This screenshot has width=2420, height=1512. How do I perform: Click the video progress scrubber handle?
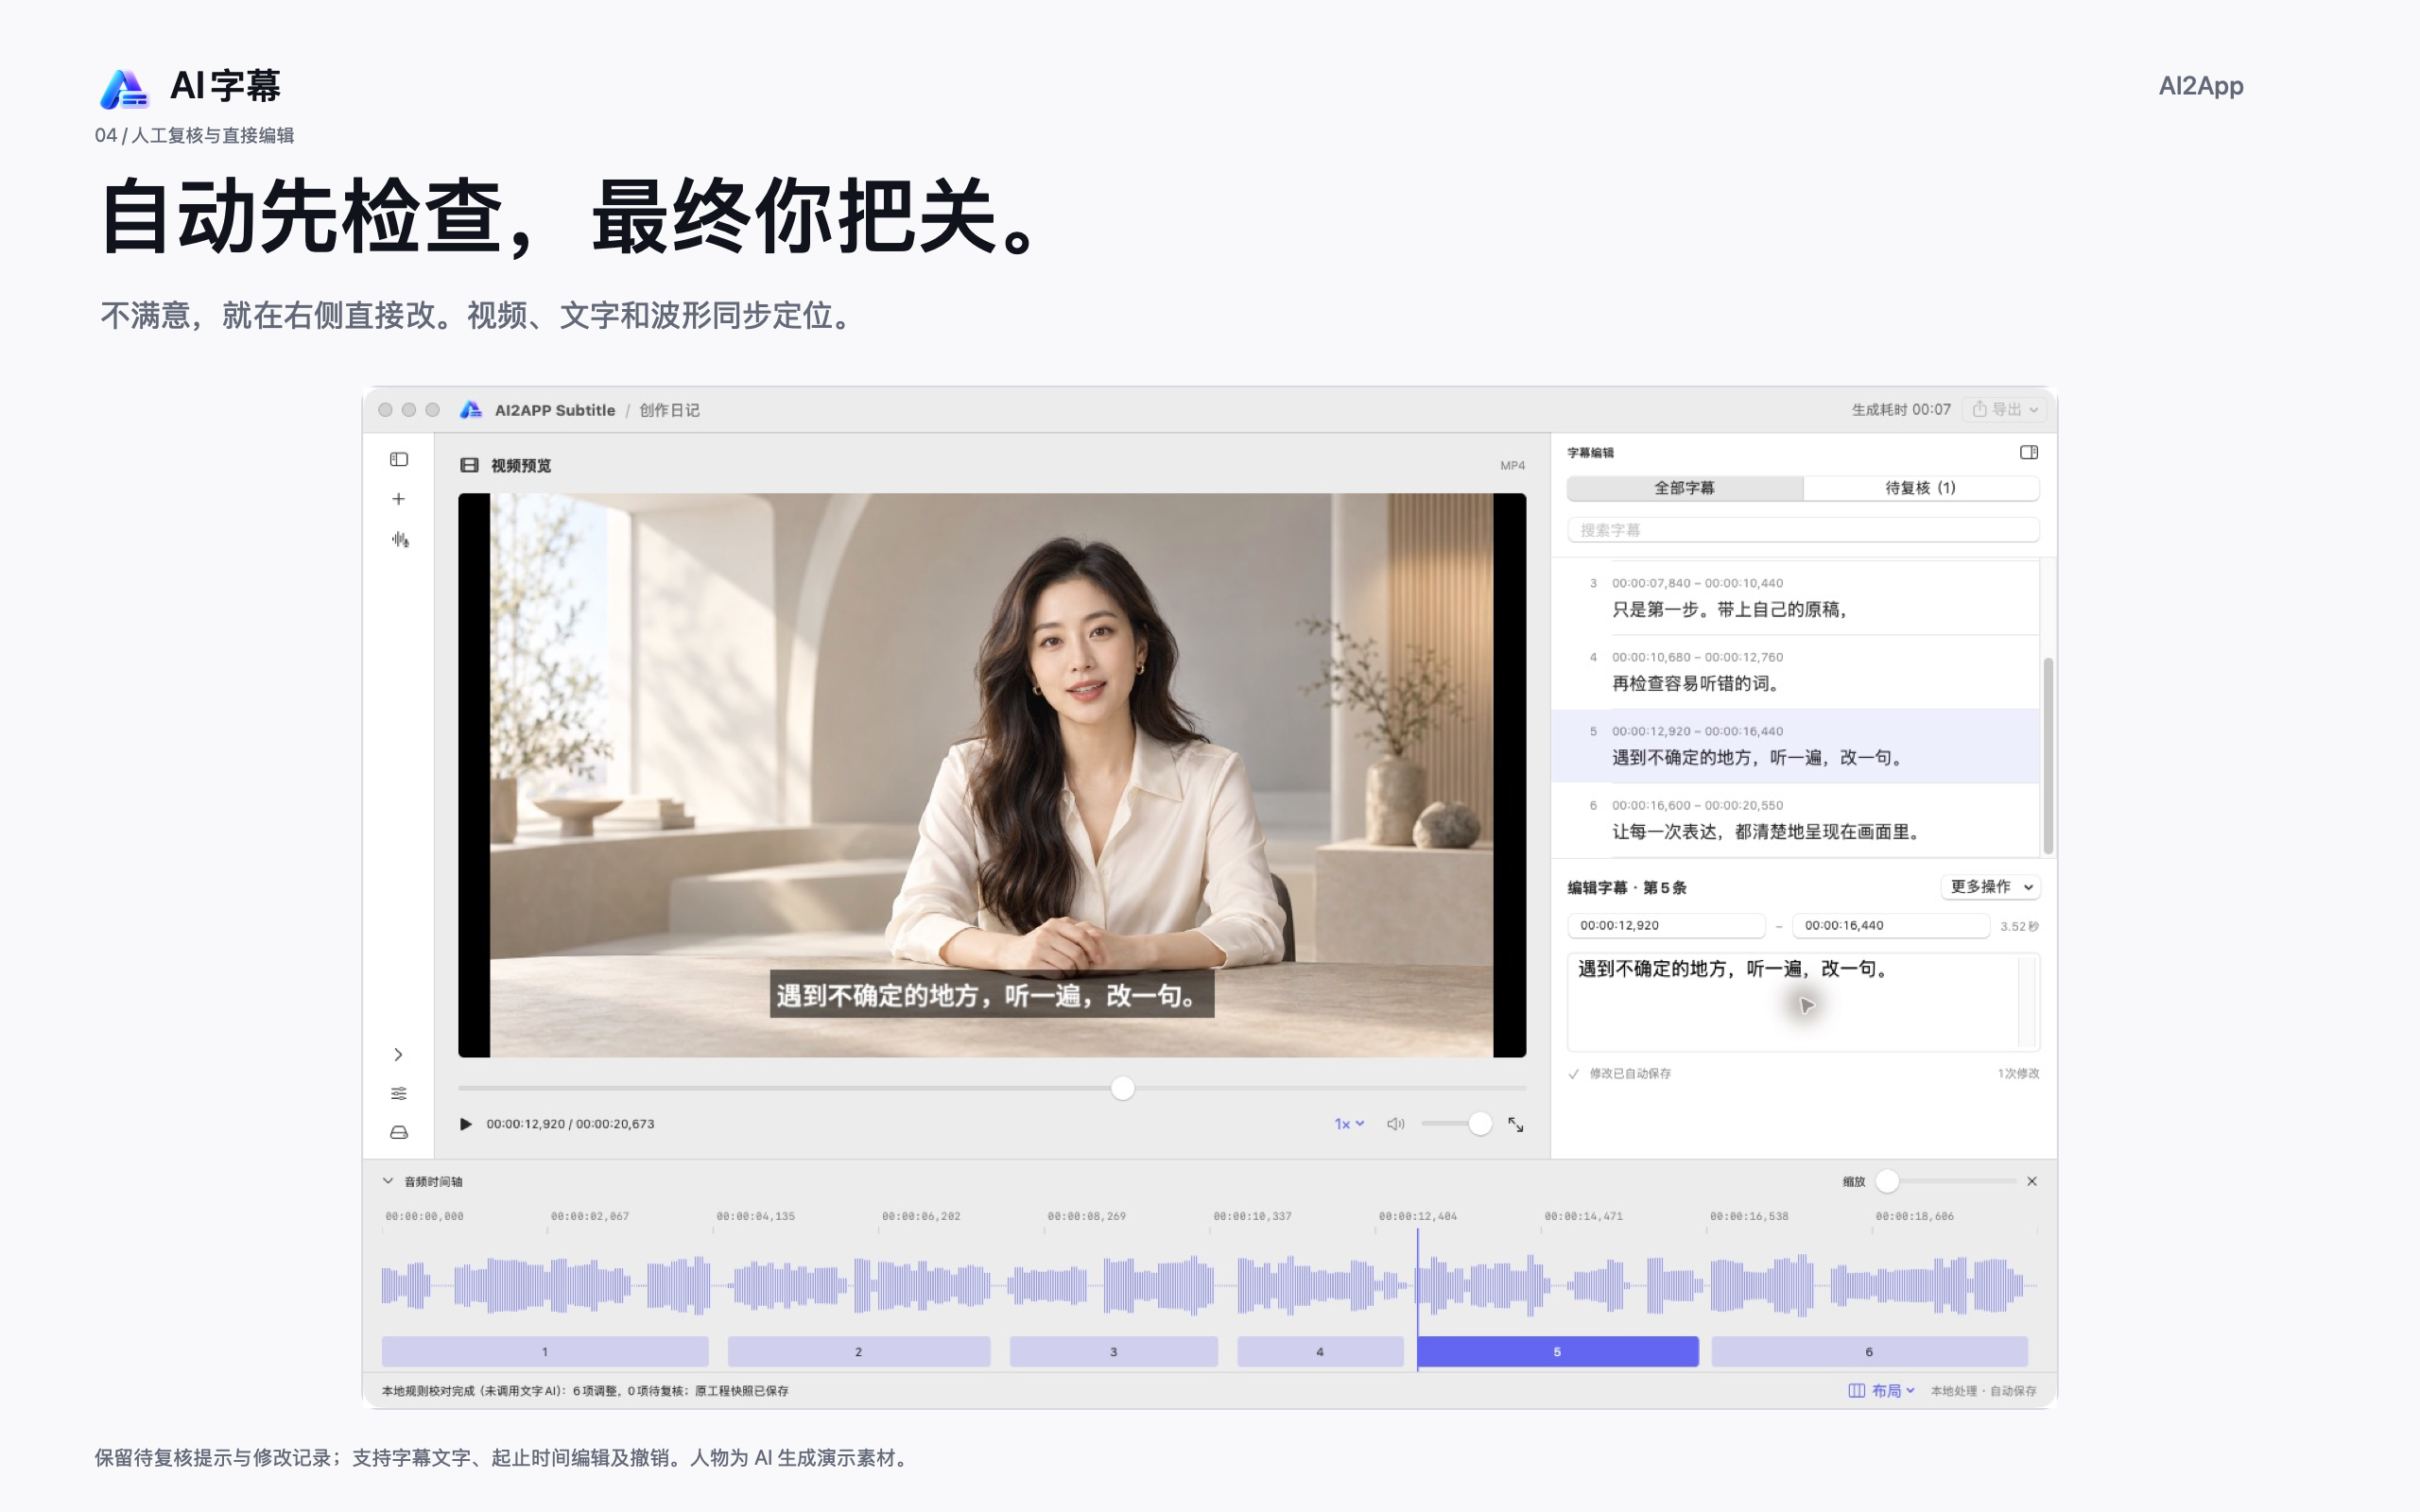[x=1123, y=1088]
